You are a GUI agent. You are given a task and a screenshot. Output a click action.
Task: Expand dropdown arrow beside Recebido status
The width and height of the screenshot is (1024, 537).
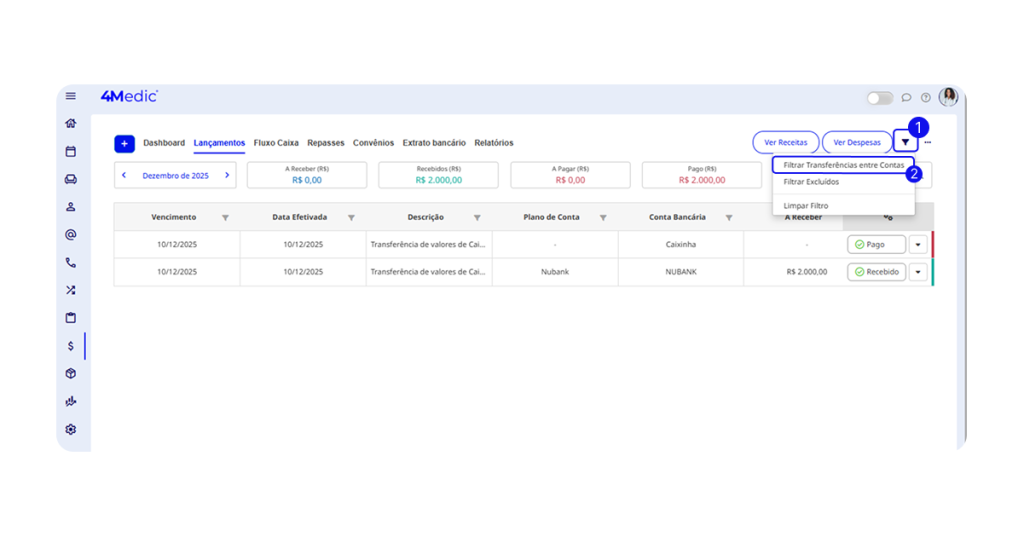918,272
